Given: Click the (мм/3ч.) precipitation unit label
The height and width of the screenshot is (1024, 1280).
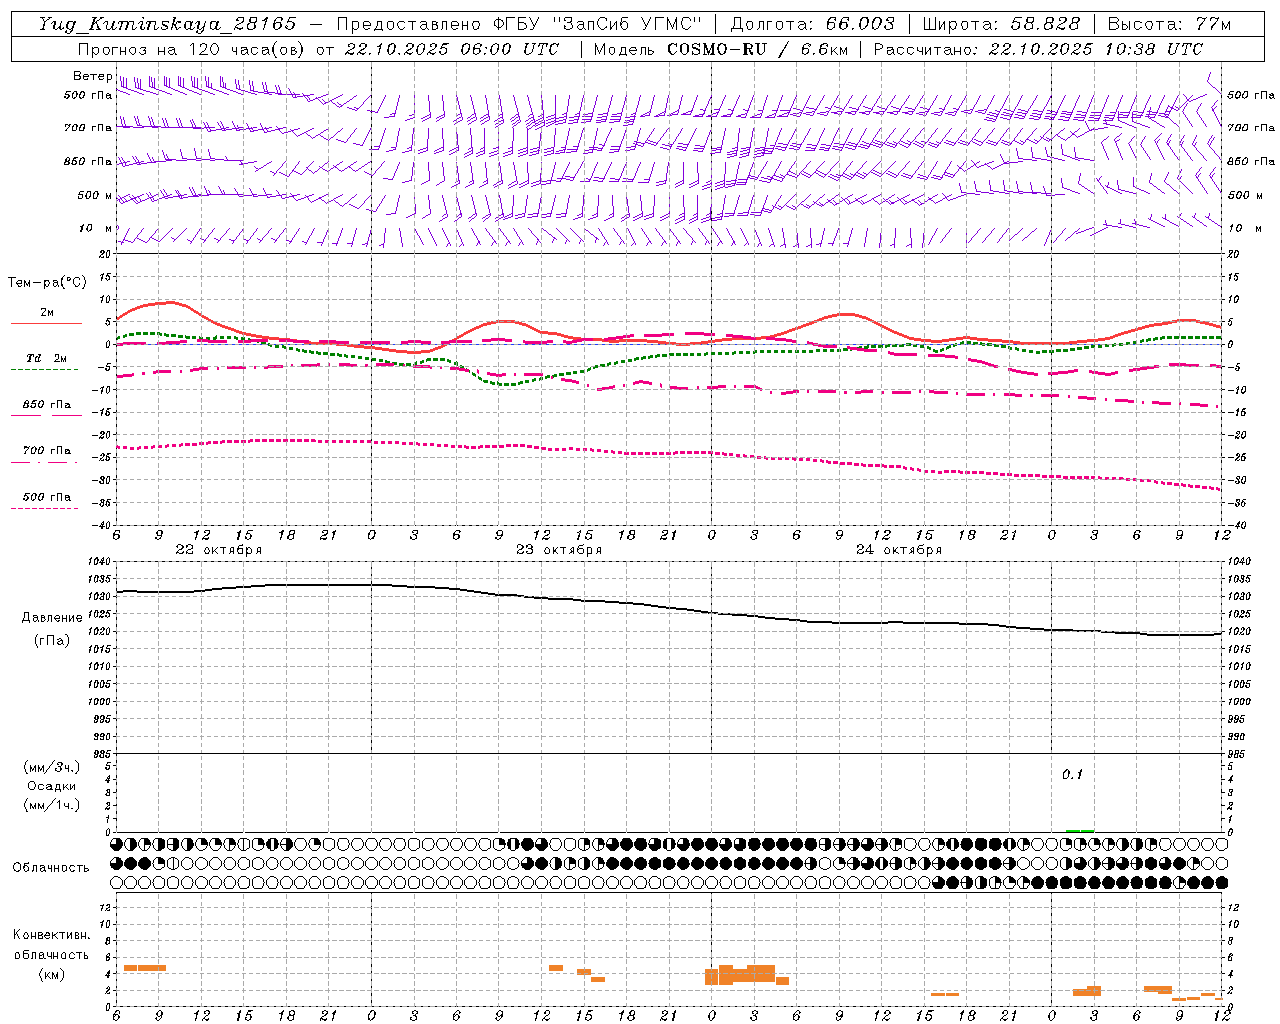Looking at the screenshot, I should point(52,767).
